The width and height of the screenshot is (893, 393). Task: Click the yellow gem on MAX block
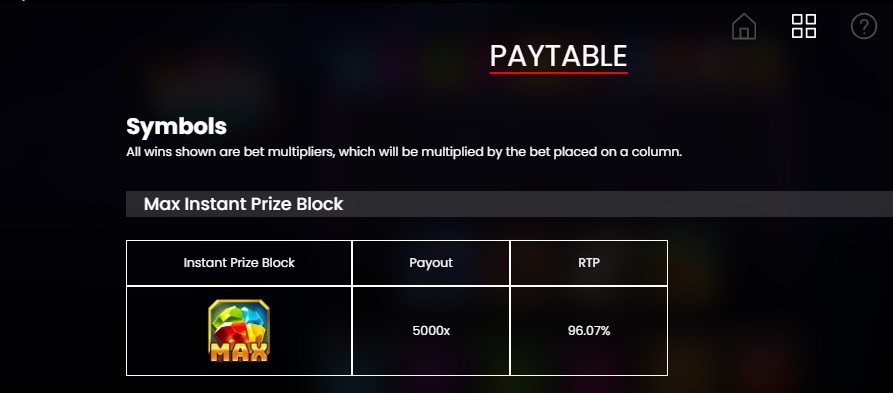(256, 335)
